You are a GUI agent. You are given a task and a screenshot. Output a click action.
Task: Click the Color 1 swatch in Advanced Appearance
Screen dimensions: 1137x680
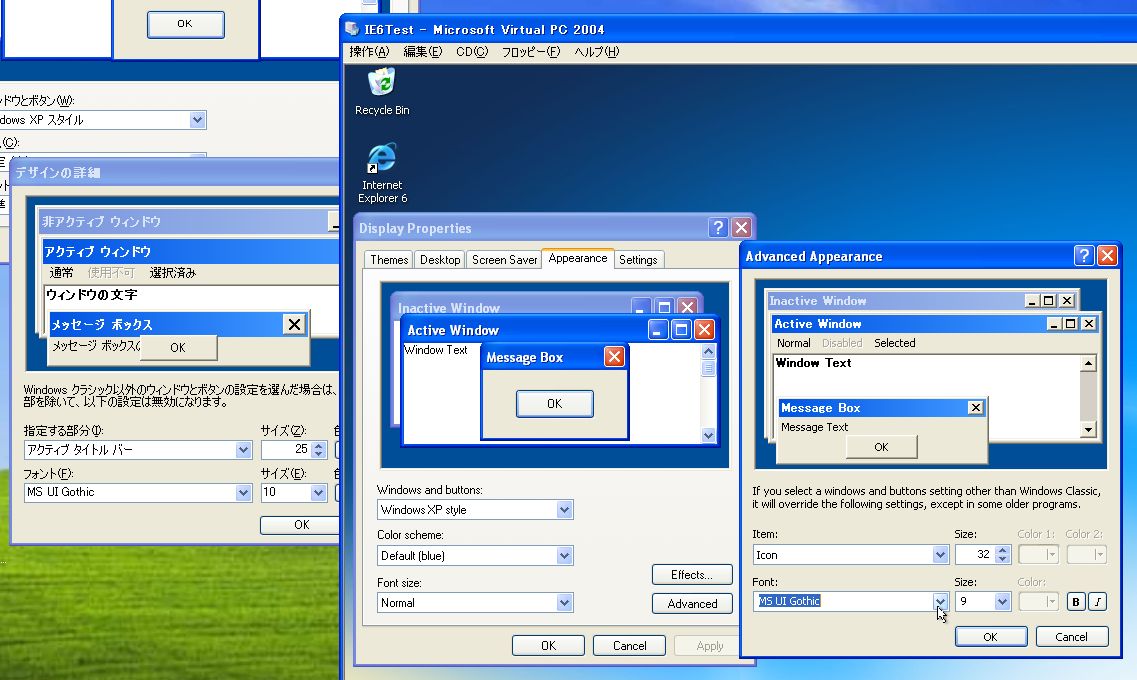[x=1038, y=555]
